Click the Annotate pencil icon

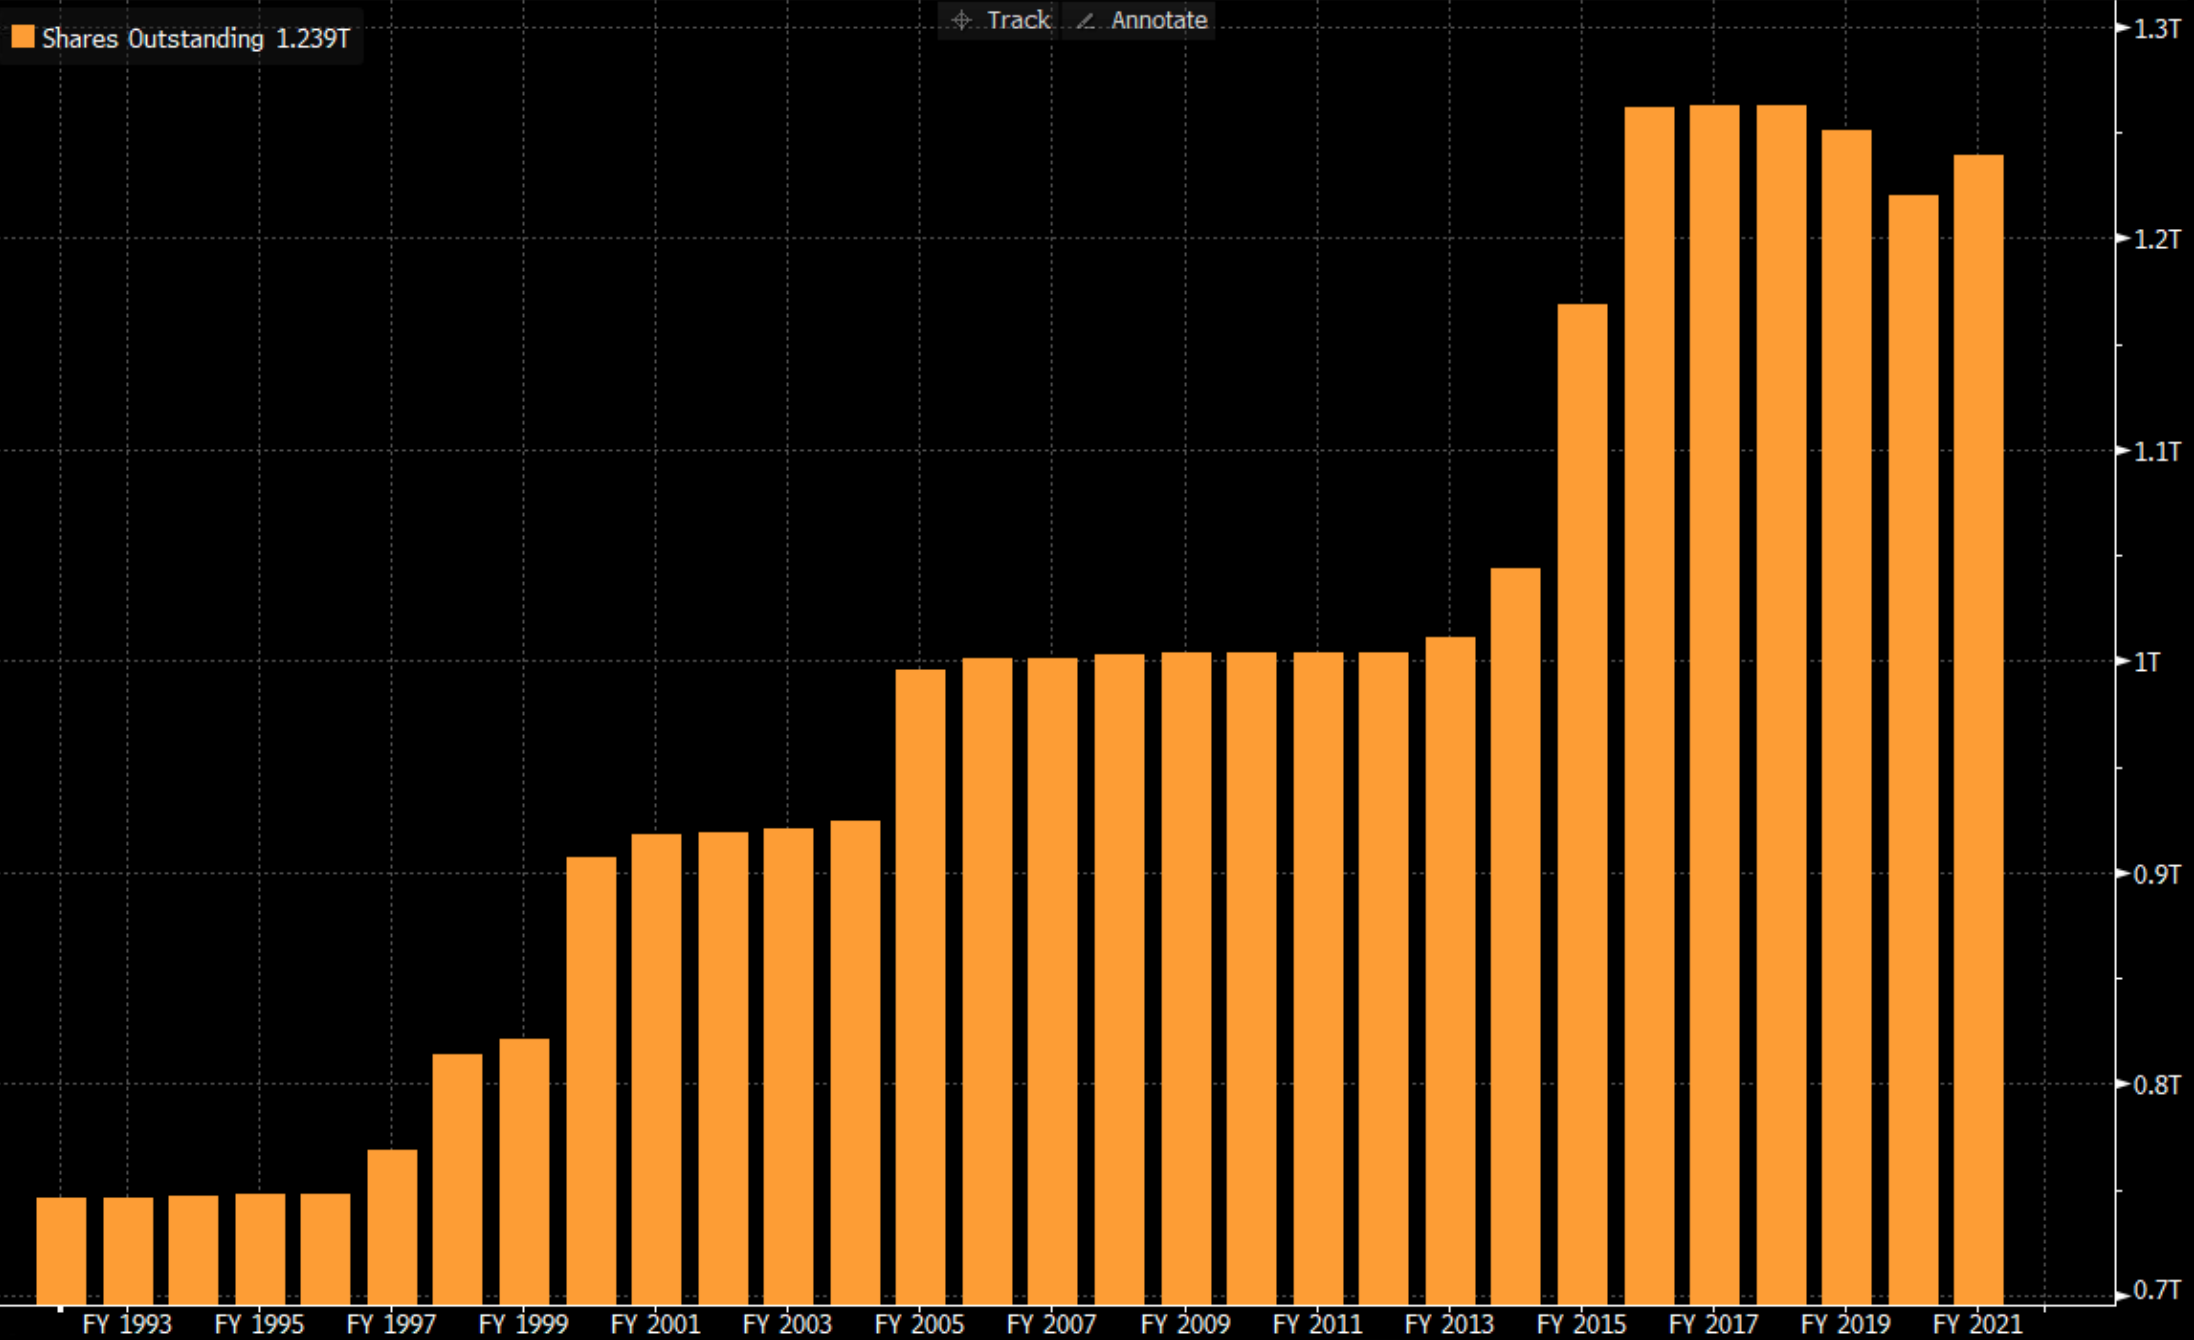pyautogui.click(x=1086, y=20)
